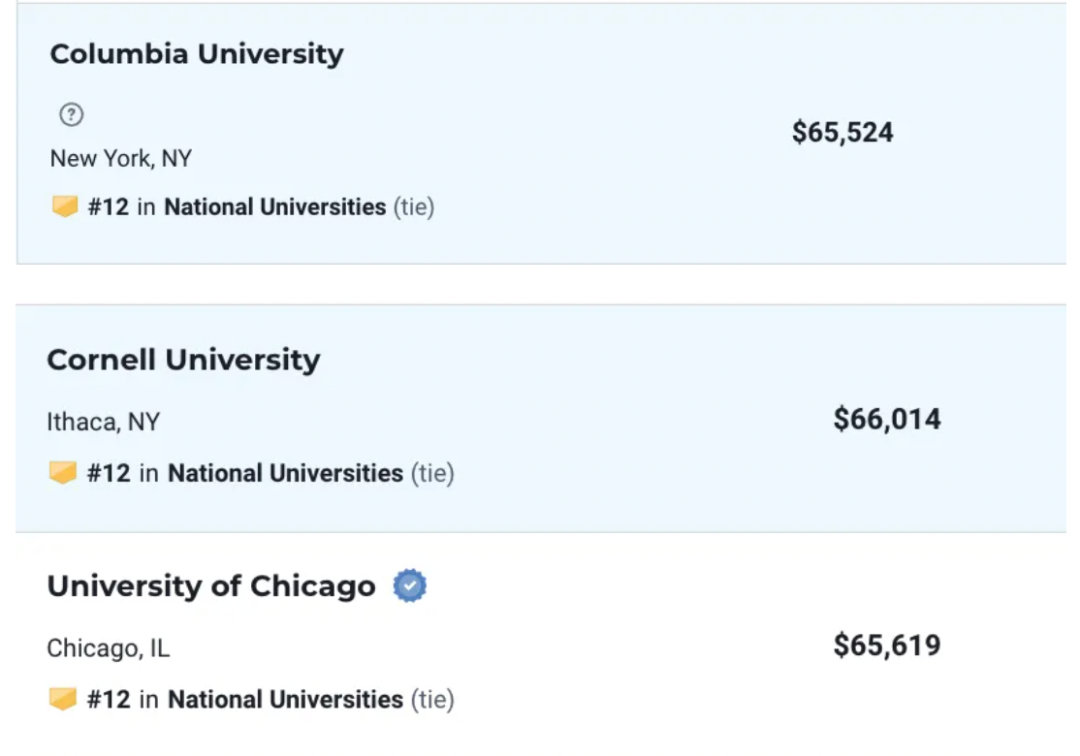Click the help question mark icon under Columbia
Screen dimensions: 1080x756
tap(71, 114)
